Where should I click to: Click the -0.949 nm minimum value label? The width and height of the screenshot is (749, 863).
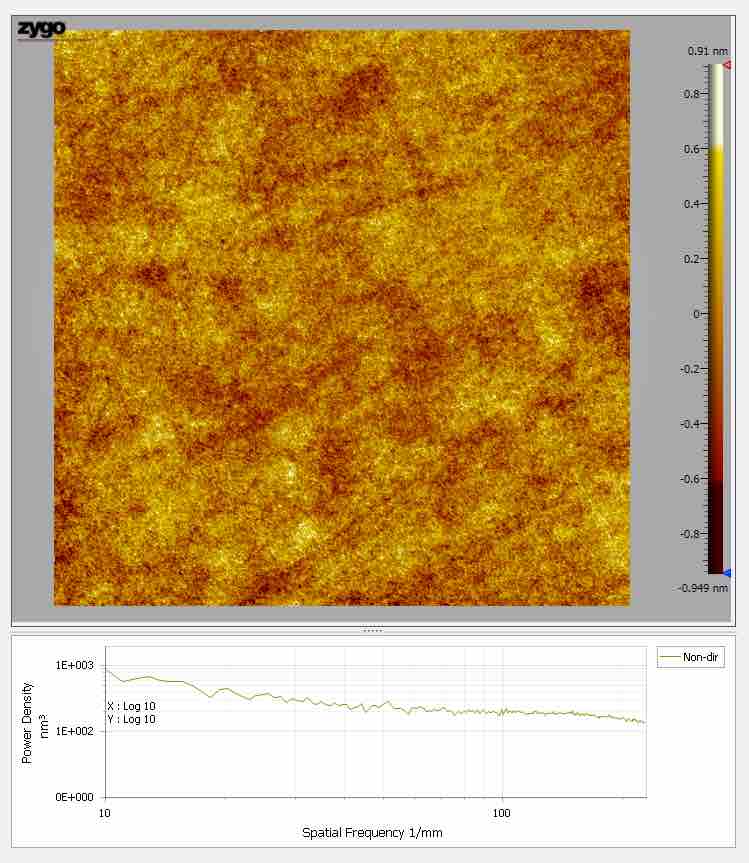click(706, 588)
